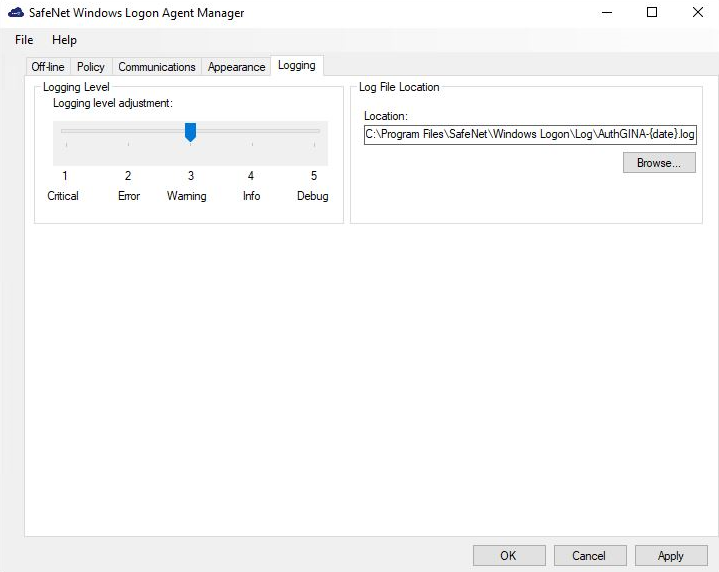Open the File menu
Screen dimensions: 719x572
click(x=24, y=40)
